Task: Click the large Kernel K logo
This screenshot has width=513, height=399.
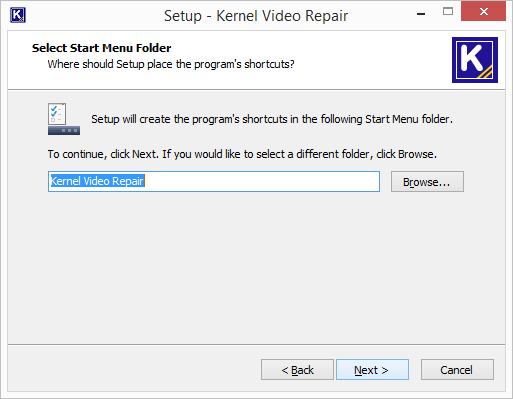Action: coord(475,60)
